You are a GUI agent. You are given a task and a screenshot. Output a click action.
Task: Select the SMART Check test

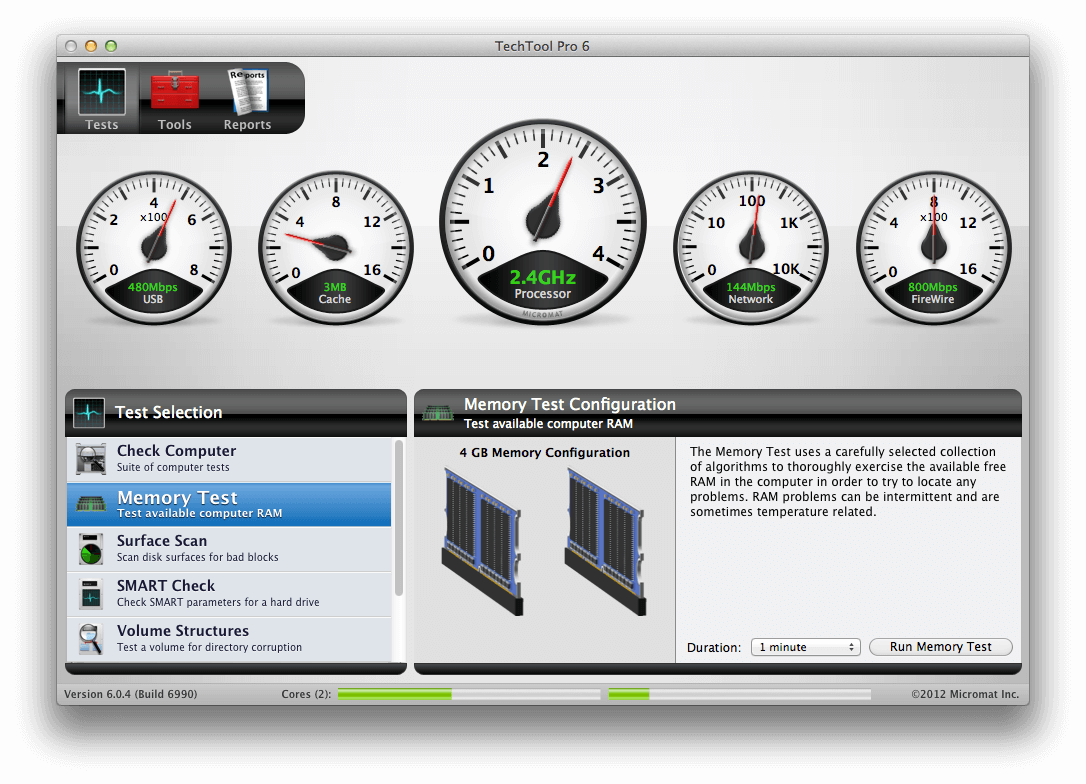click(229, 594)
